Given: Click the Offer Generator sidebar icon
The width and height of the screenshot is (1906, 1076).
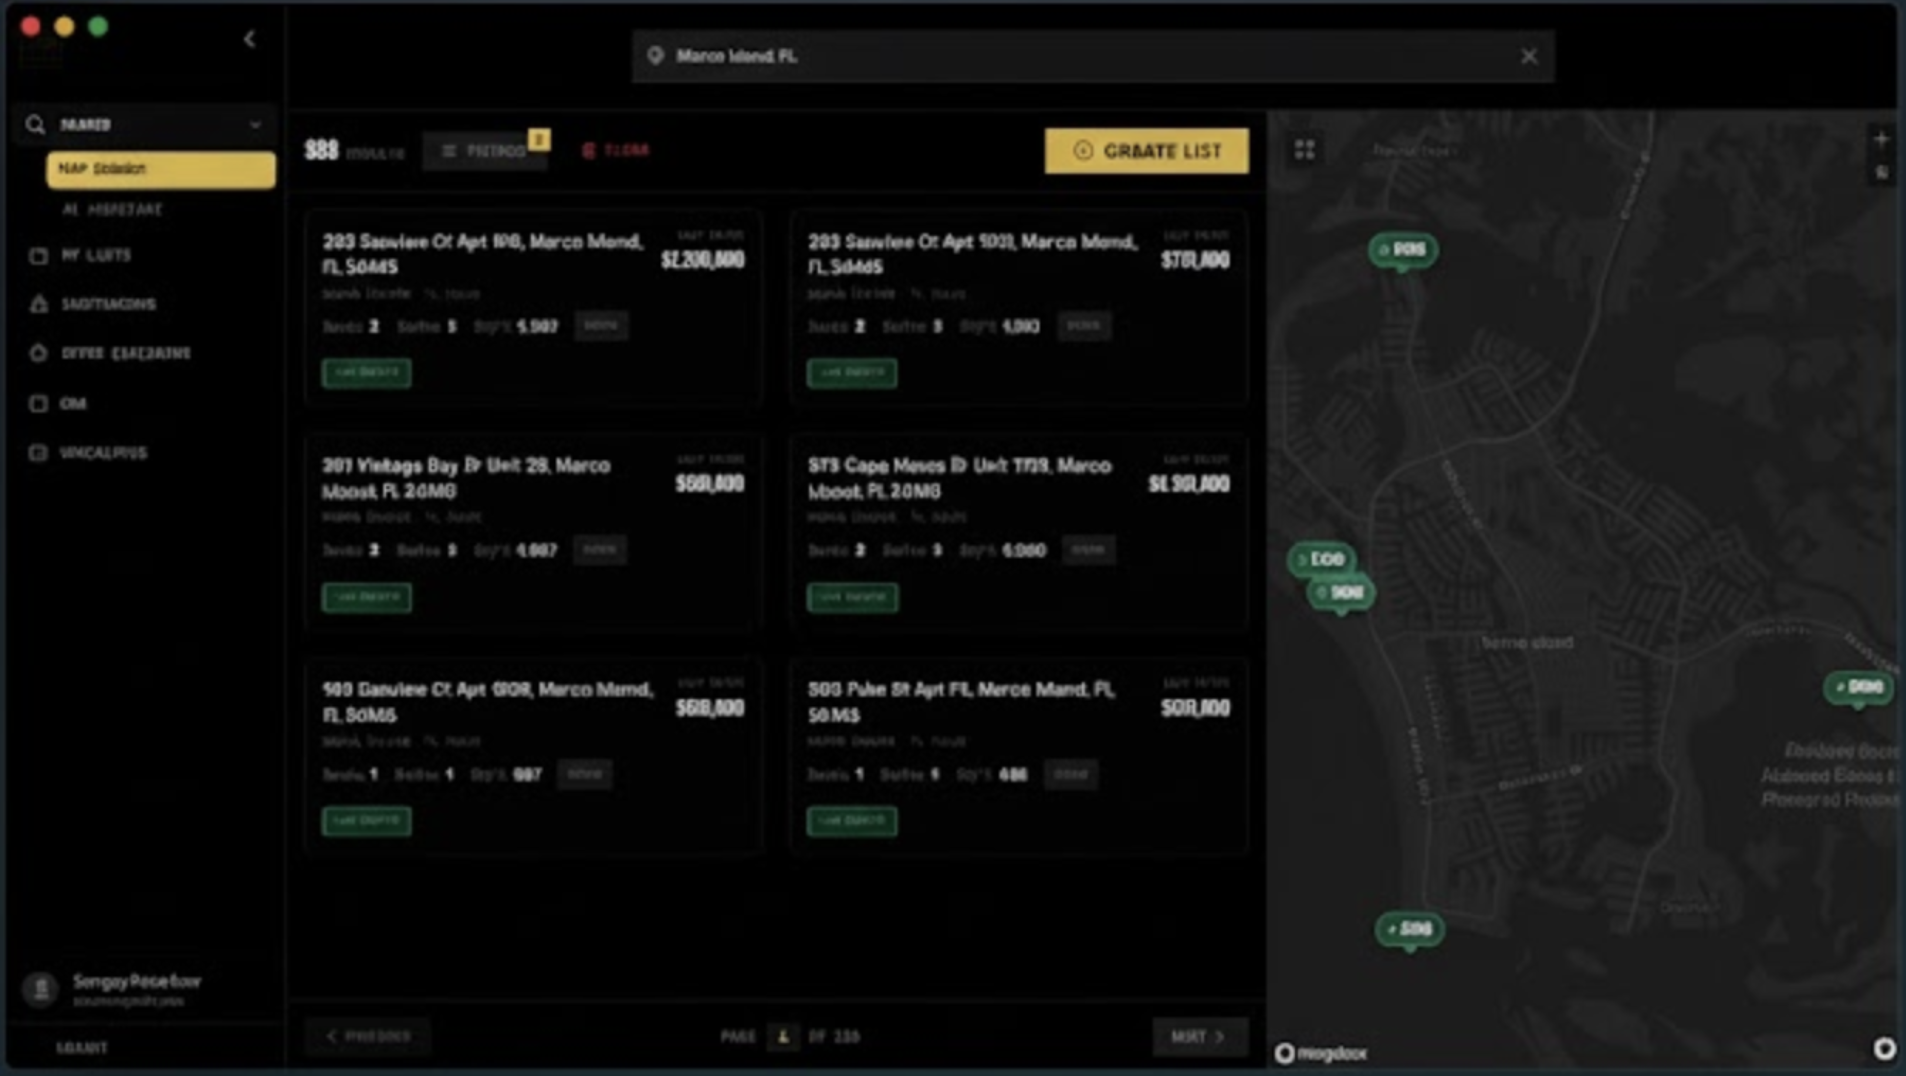Looking at the screenshot, I should pos(37,352).
